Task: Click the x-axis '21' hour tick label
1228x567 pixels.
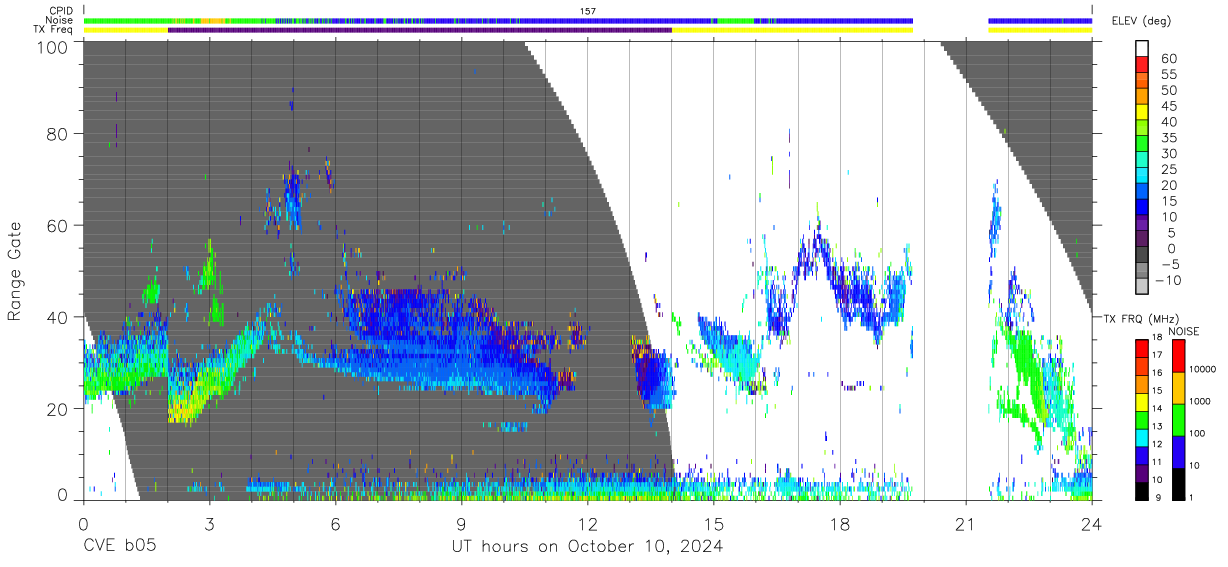Action: pyautogui.click(x=965, y=523)
